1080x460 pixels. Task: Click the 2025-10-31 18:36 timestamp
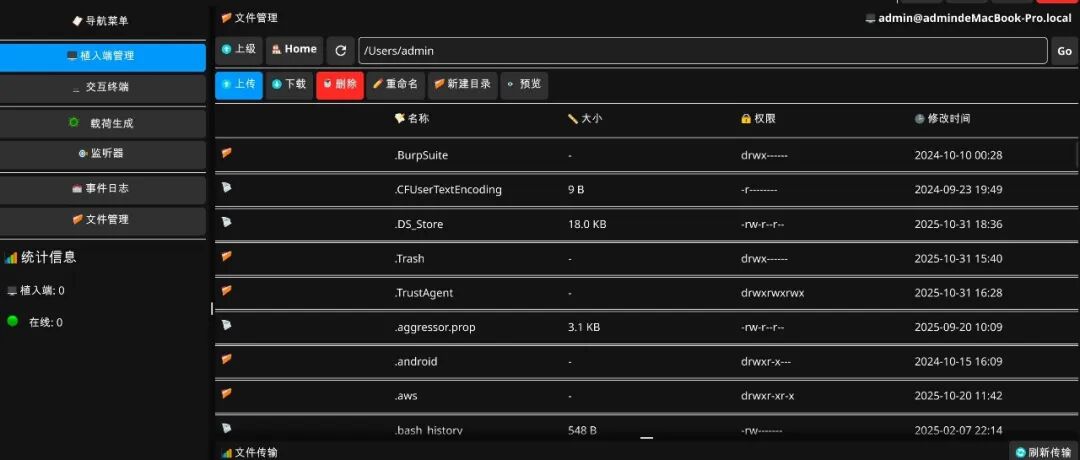tap(958, 224)
